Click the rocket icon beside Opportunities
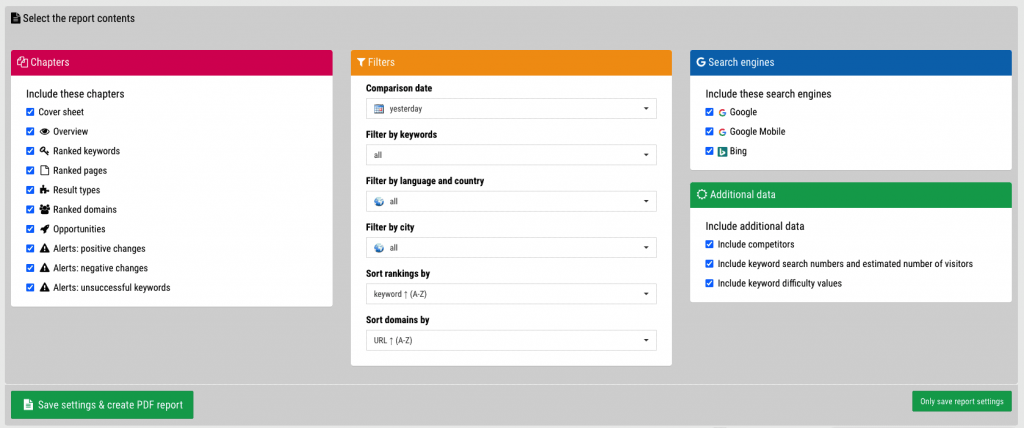 (x=44, y=229)
